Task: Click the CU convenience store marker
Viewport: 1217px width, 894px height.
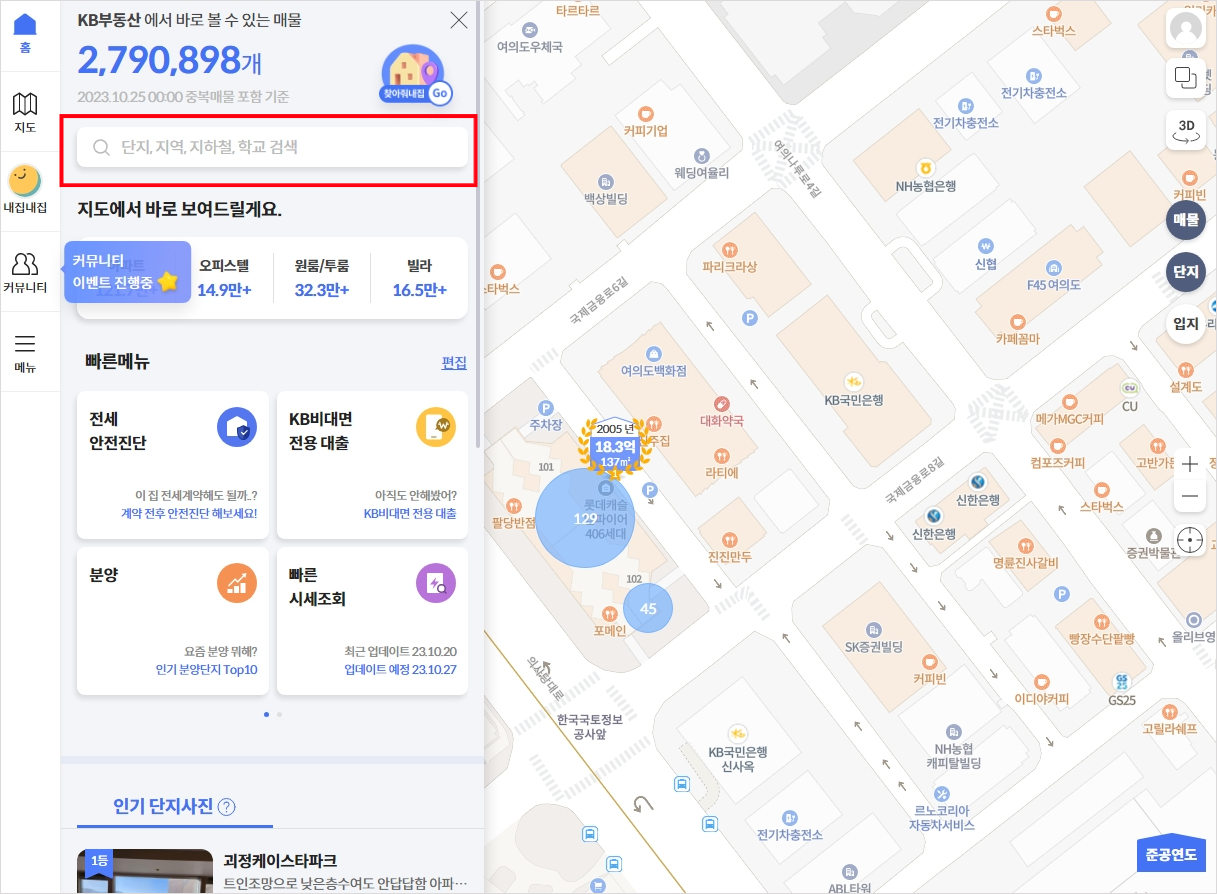Action: point(1130,396)
